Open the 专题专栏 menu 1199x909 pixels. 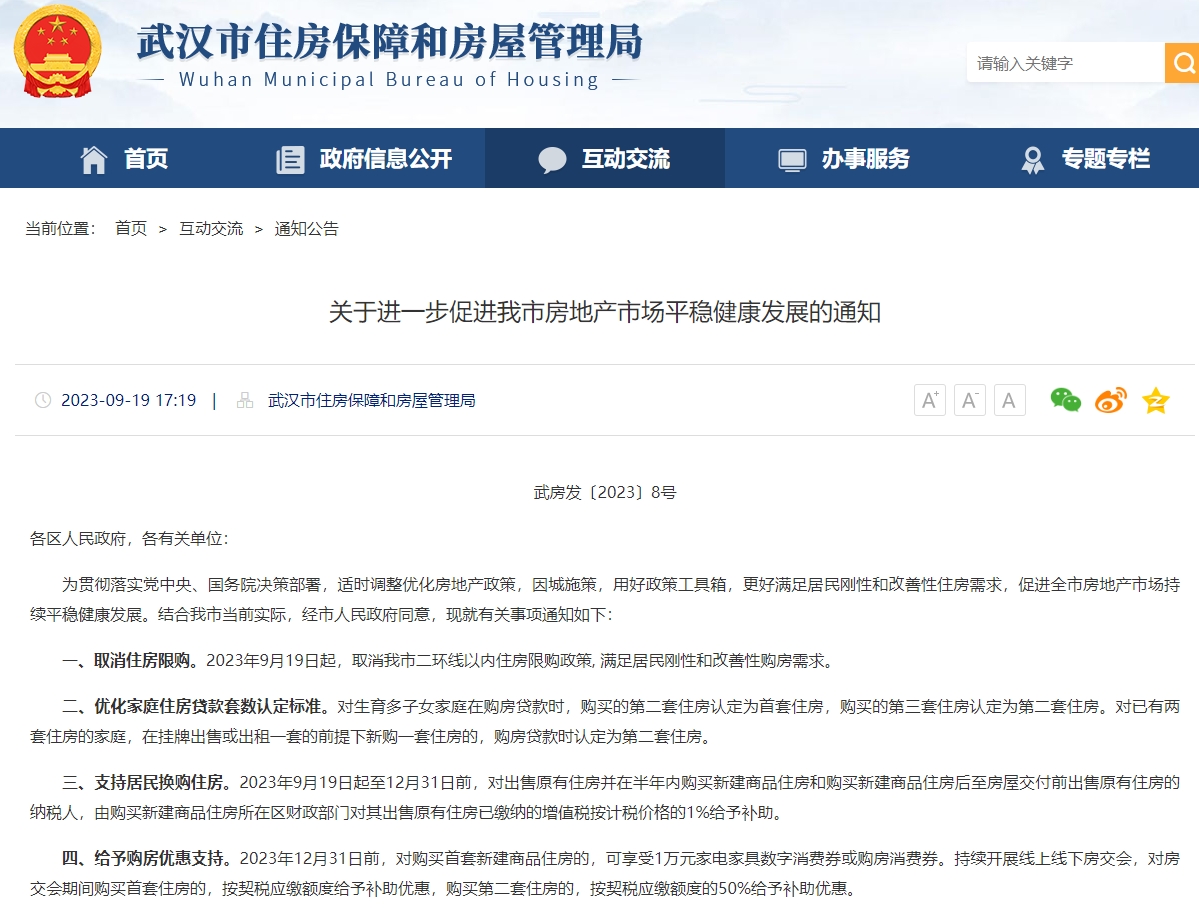[x=1105, y=158]
